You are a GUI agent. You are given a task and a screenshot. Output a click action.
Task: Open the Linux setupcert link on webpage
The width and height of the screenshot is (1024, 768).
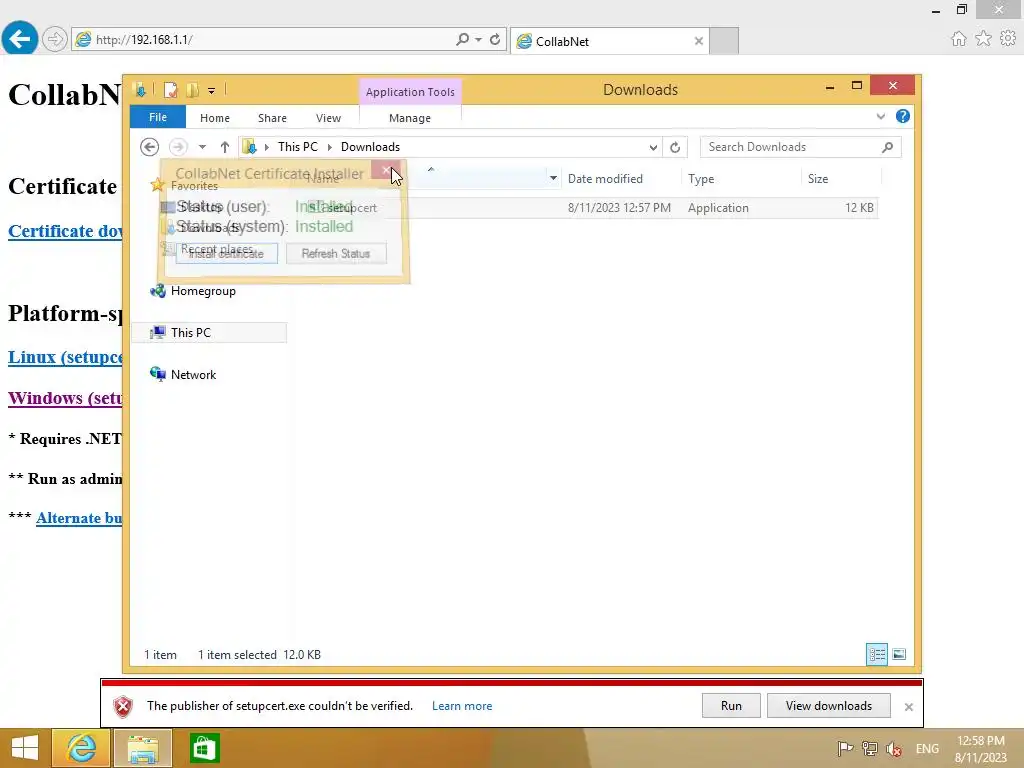(65, 357)
